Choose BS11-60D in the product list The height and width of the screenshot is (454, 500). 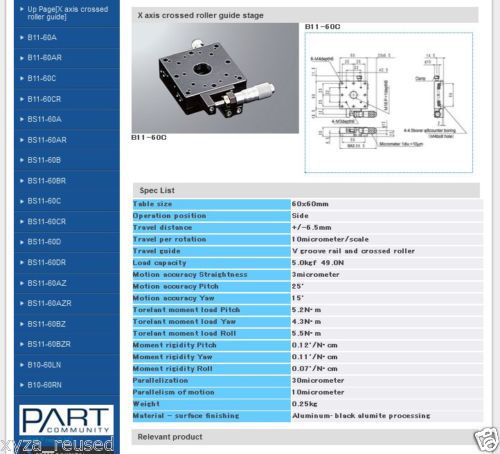44,242
